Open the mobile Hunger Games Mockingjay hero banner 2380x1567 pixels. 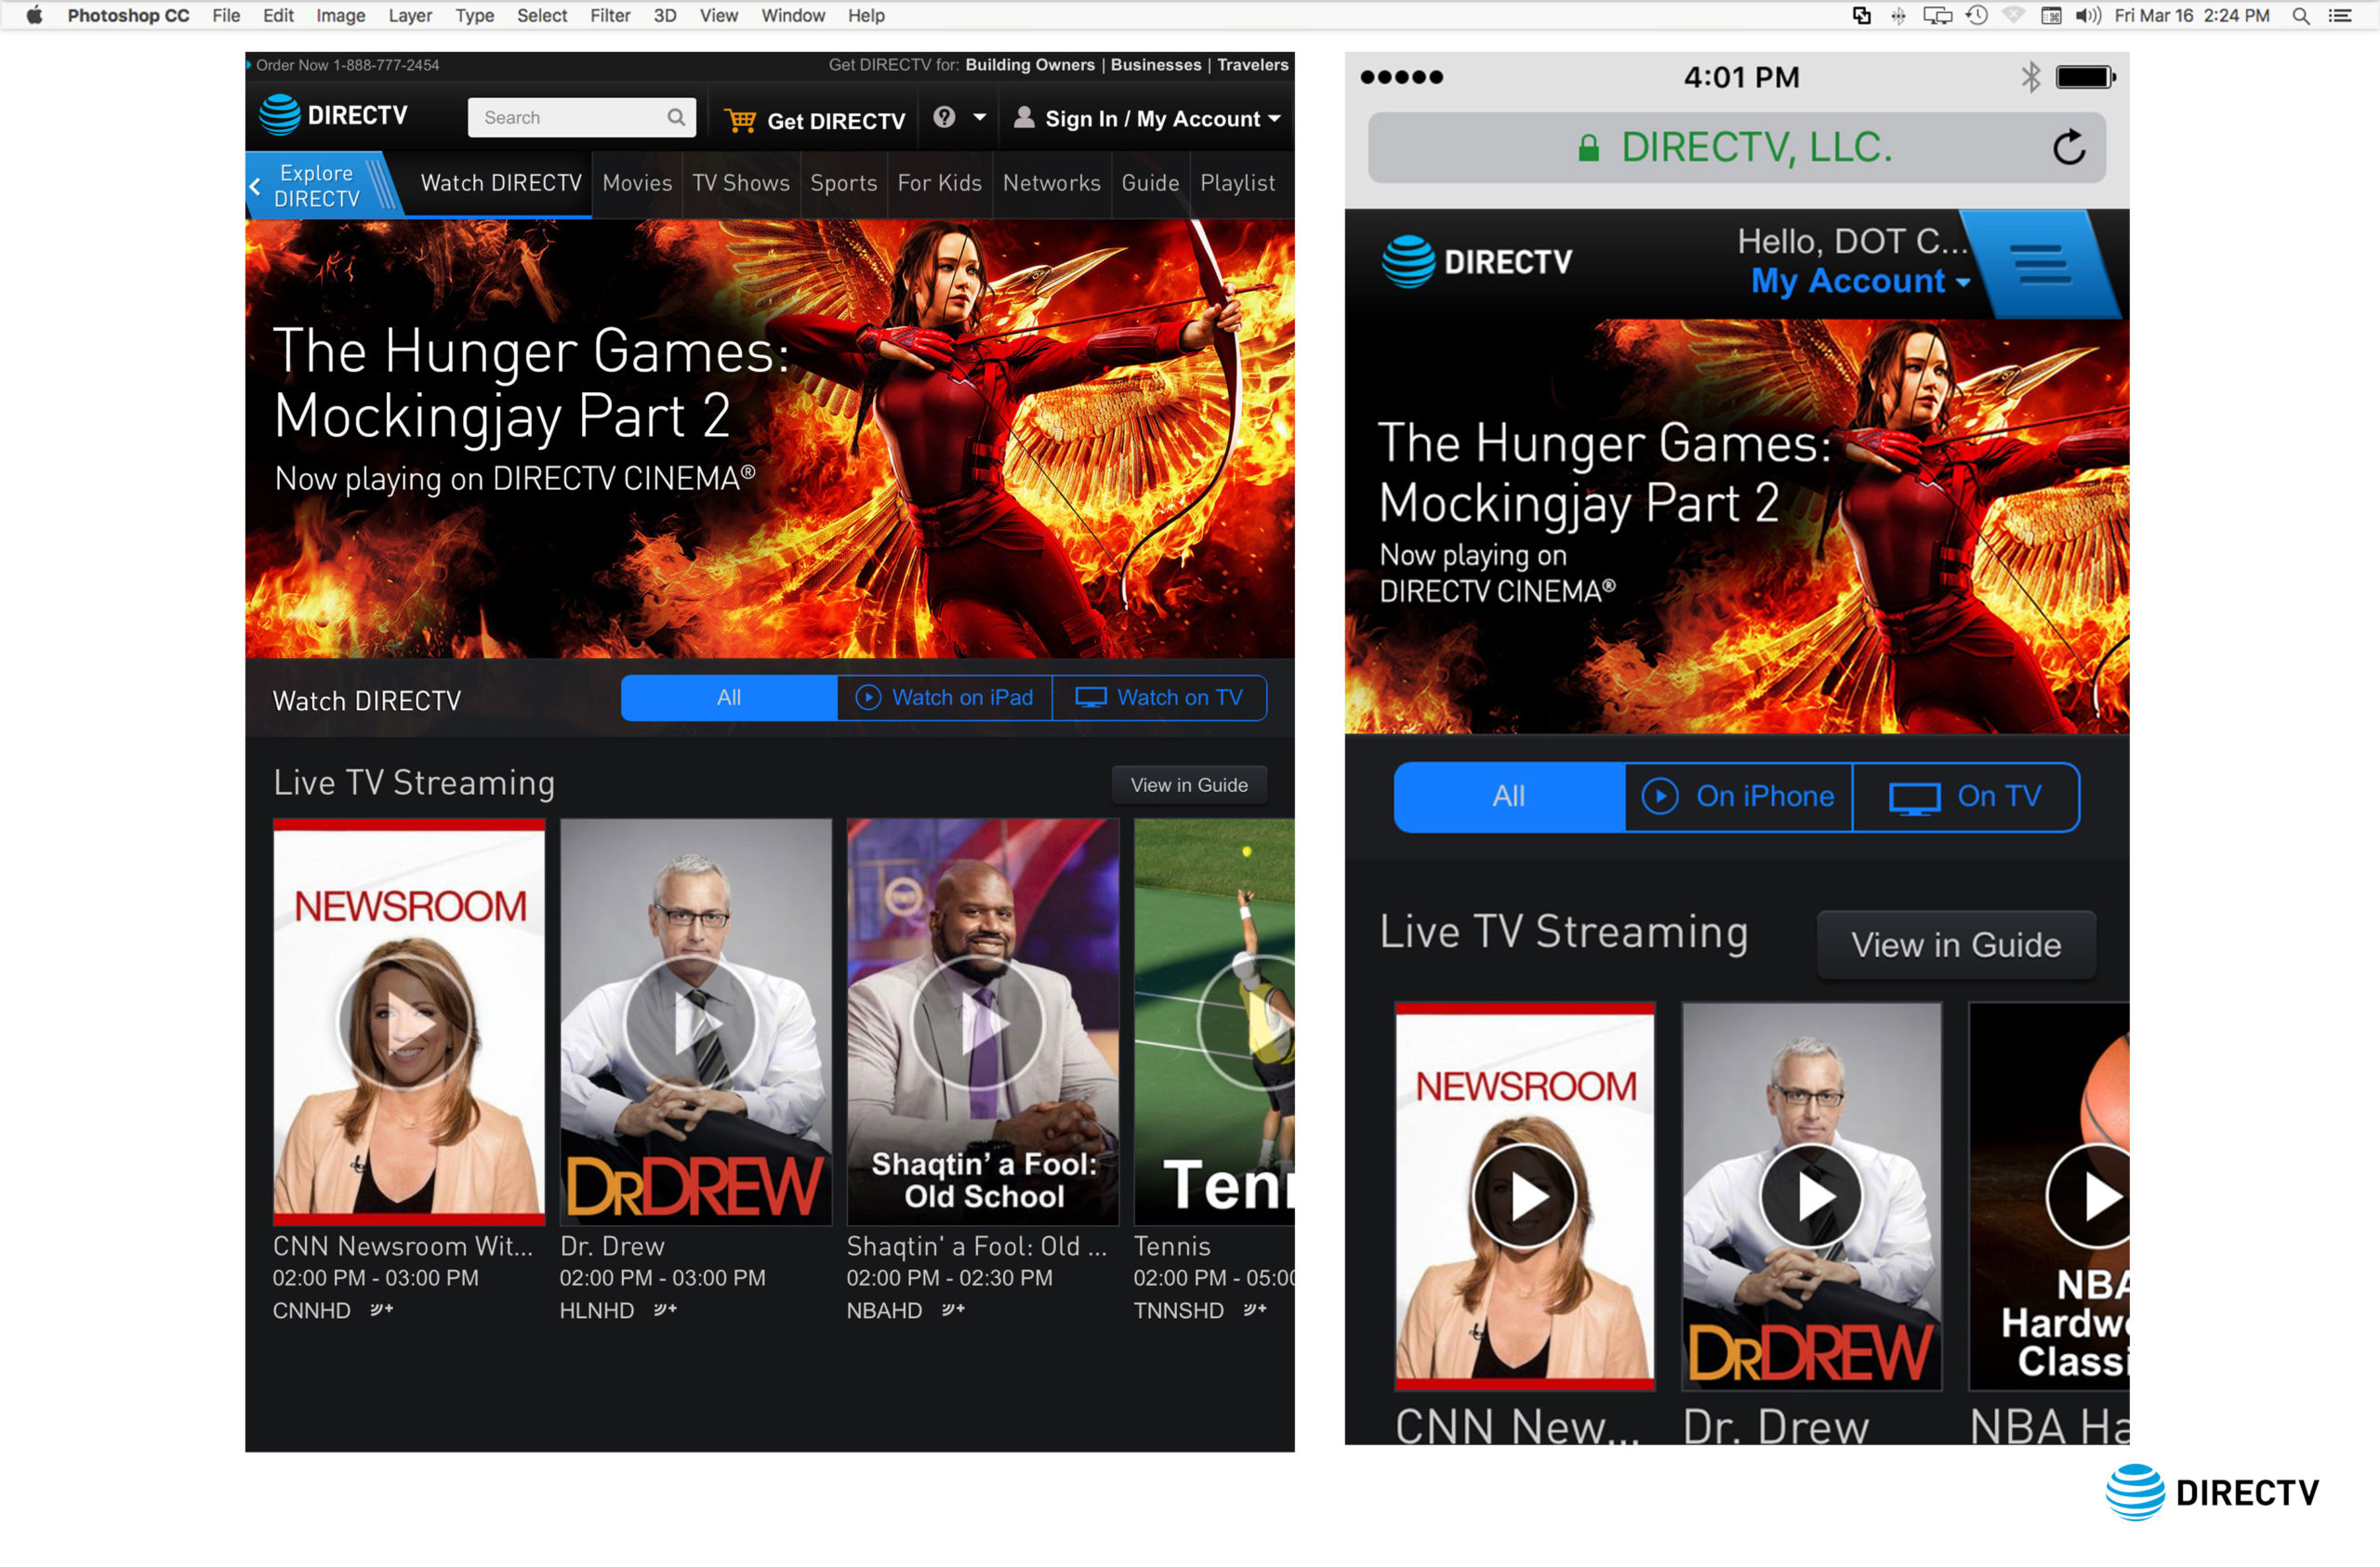1737,527
